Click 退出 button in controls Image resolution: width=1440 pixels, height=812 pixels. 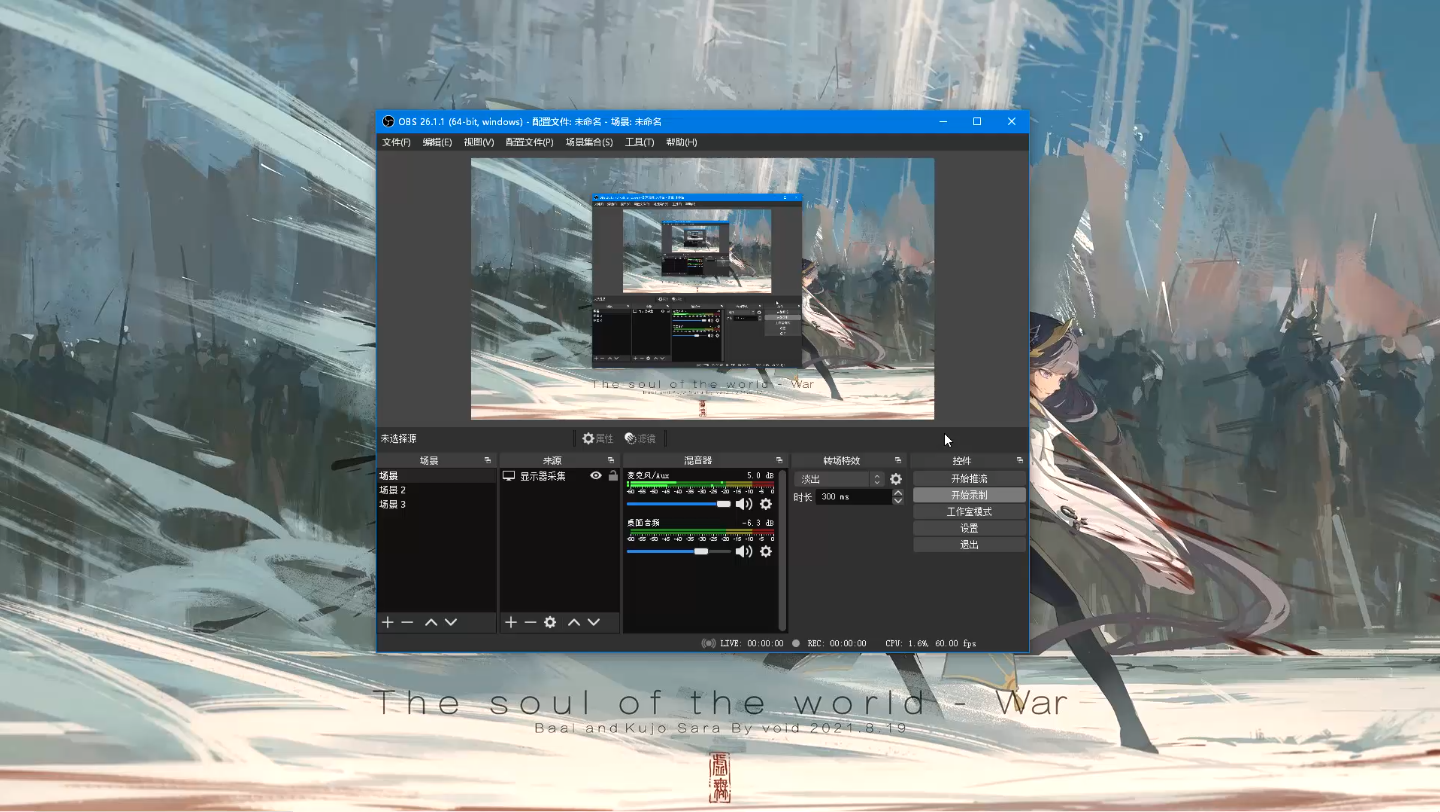pos(969,545)
